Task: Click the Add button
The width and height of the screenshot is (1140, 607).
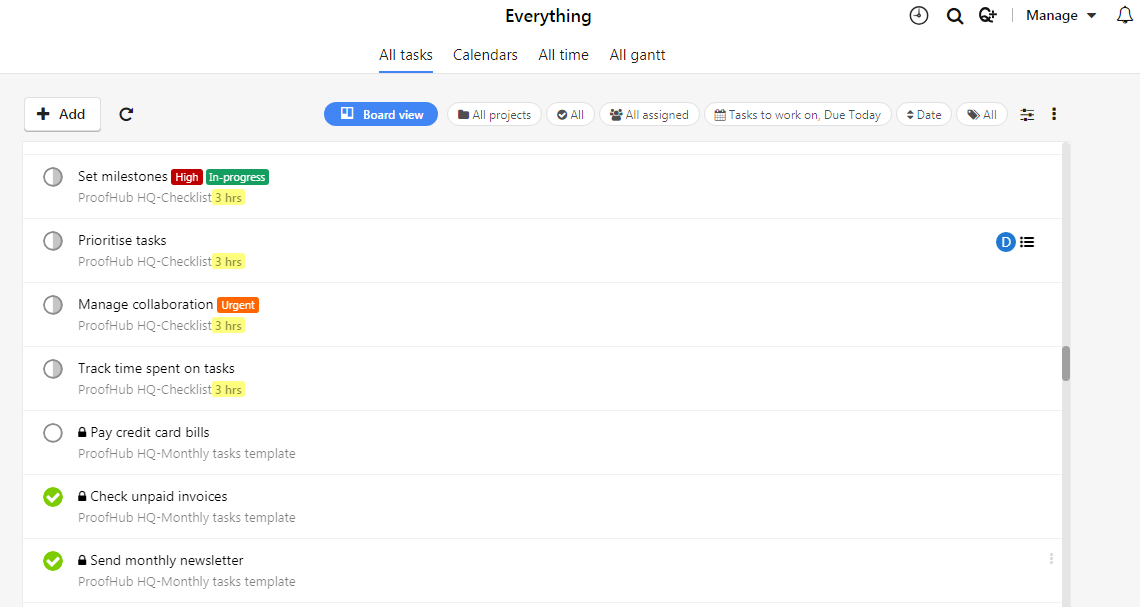Action: (62, 114)
